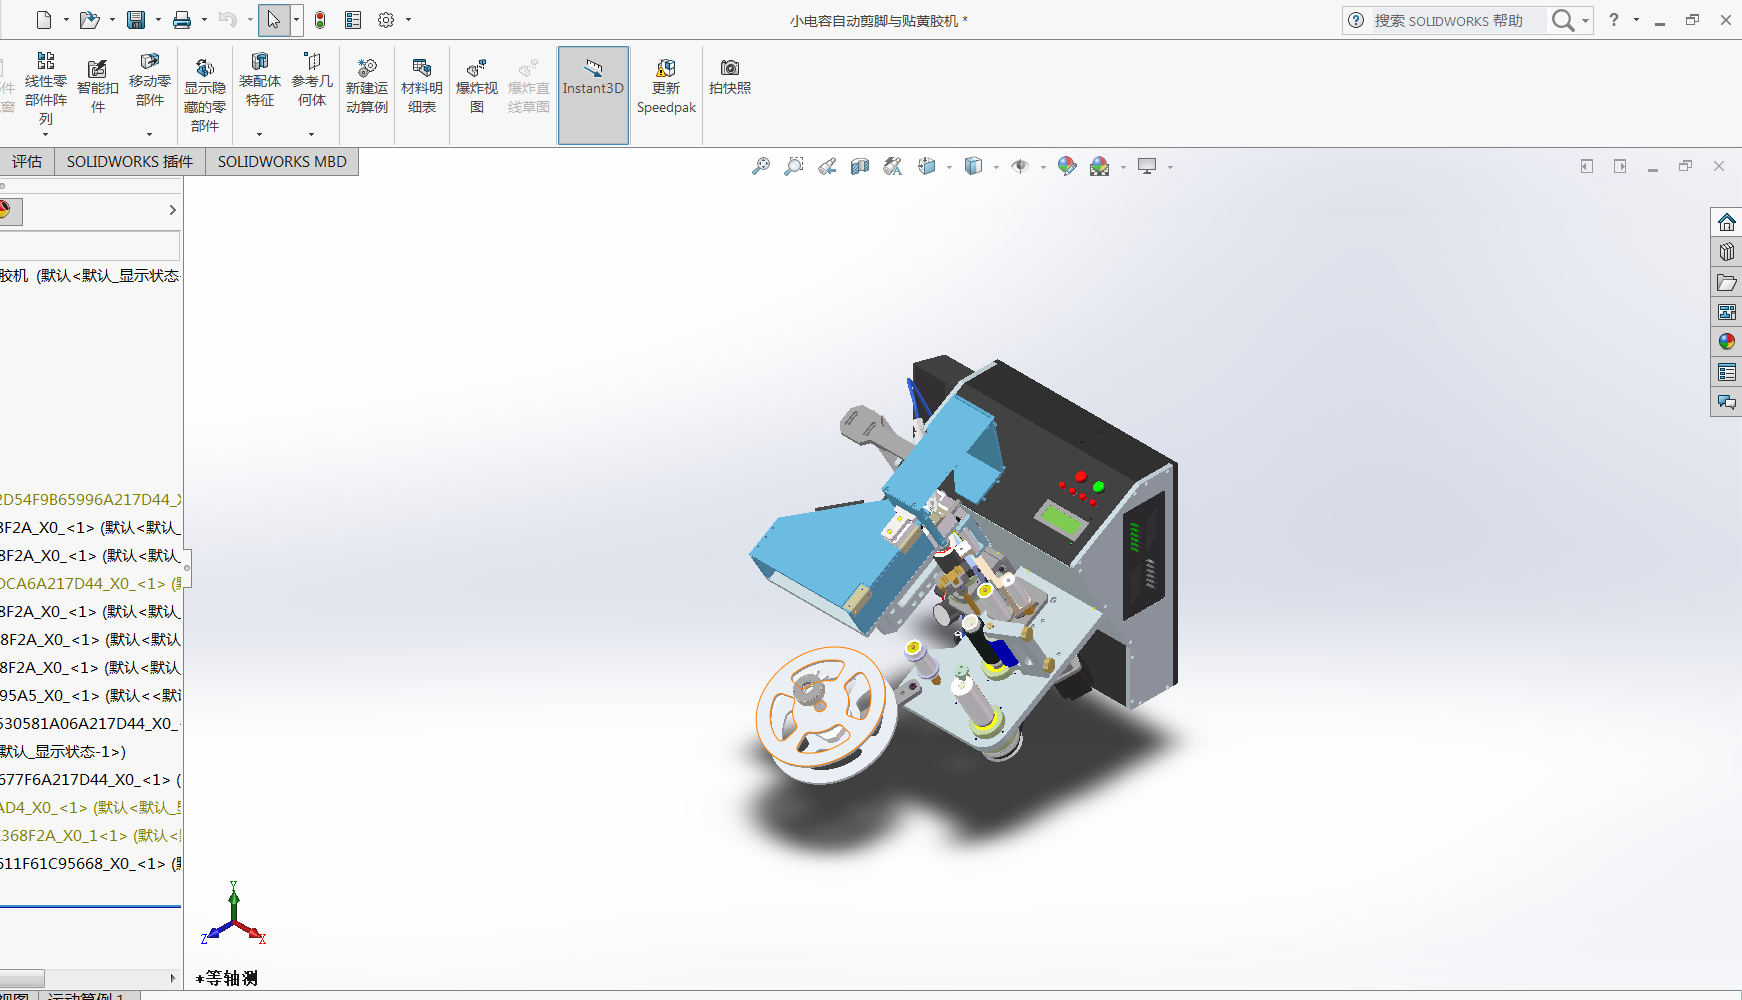
Task: Click View Settings monitor icon
Action: point(1147,166)
